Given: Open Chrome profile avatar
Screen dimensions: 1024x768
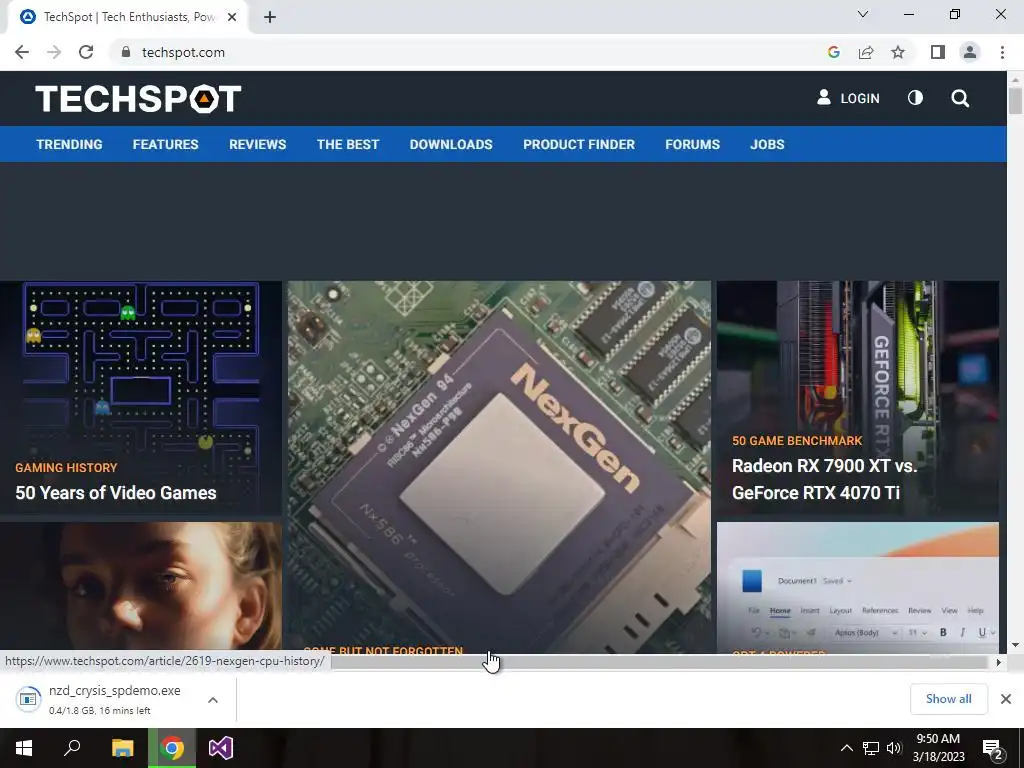Looking at the screenshot, I should tap(970, 52).
